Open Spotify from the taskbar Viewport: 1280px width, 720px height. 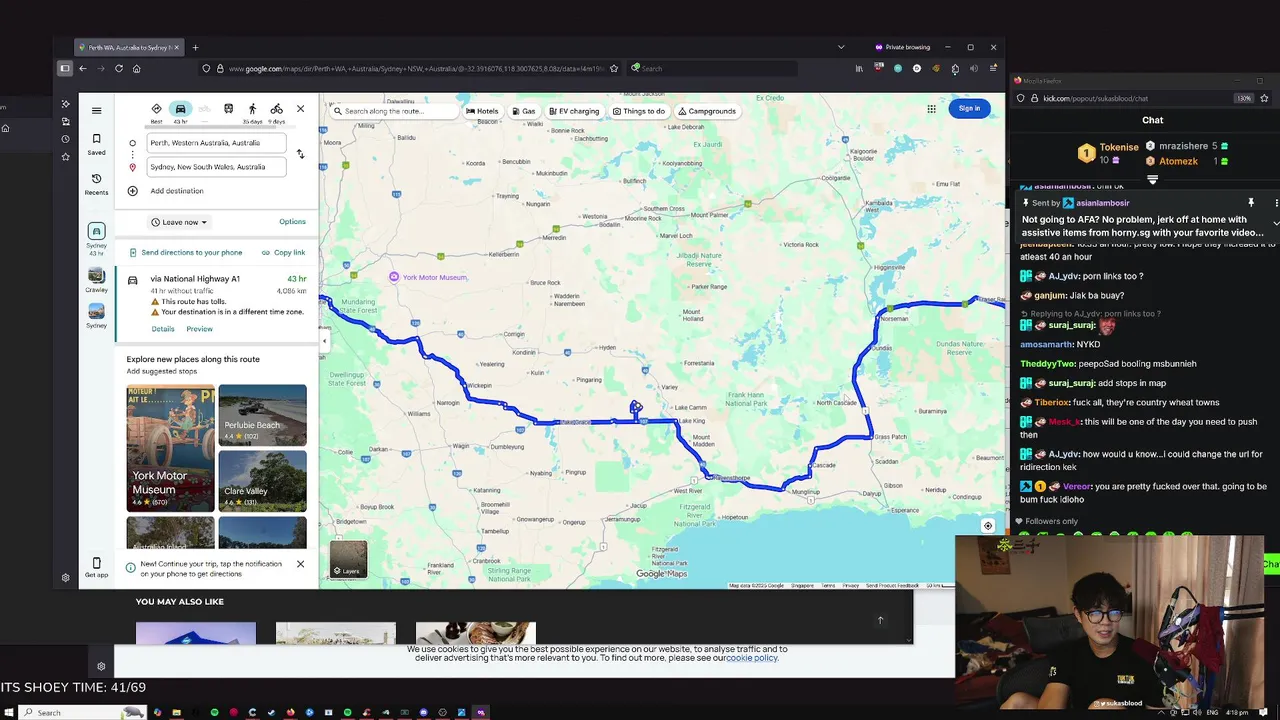(214, 712)
